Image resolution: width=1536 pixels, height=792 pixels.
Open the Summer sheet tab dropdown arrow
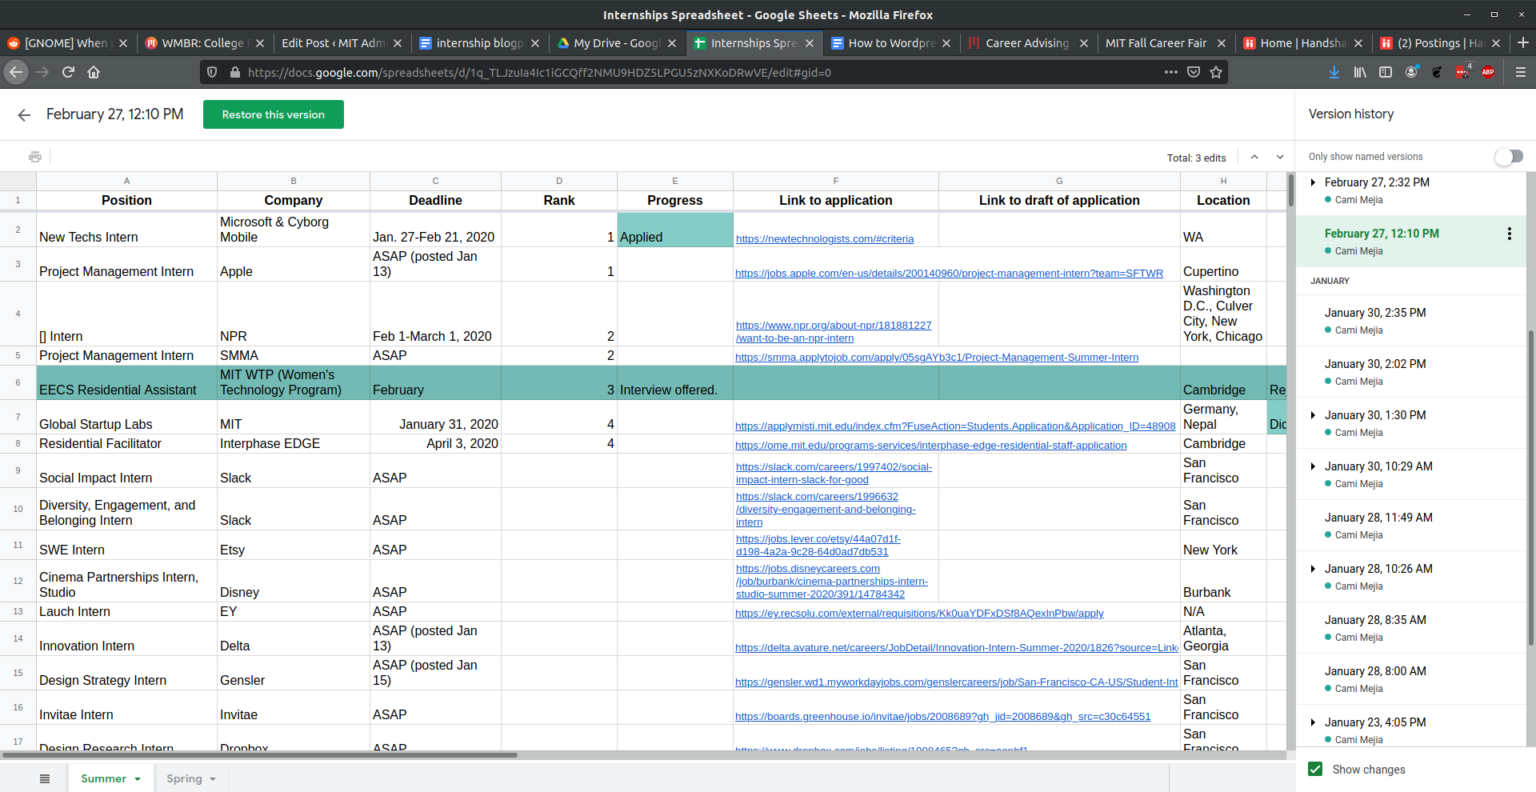[x=137, y=779]
